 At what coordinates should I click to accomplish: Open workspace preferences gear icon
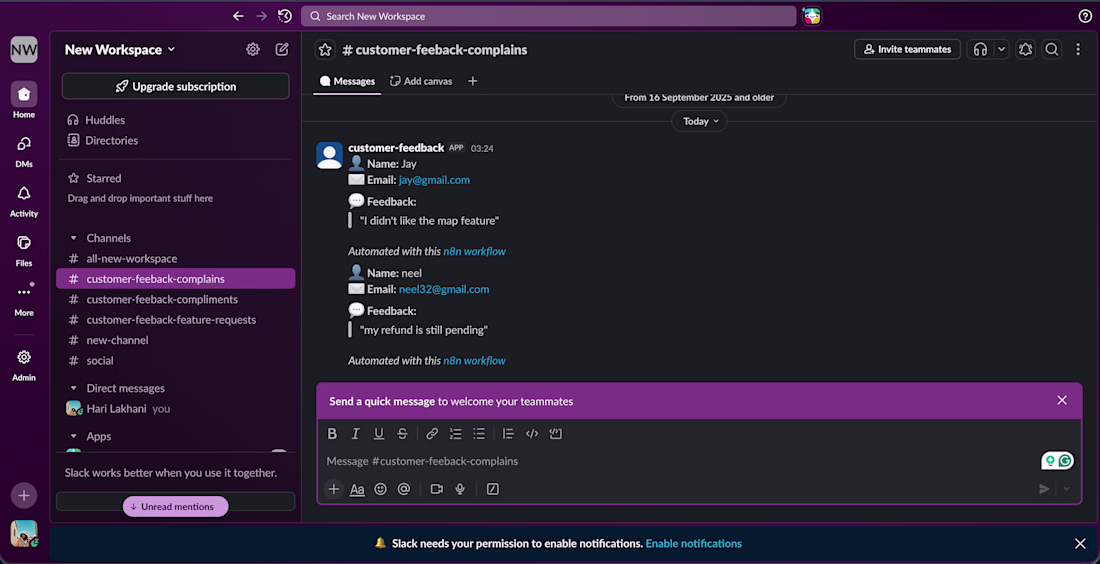click(253, 49)
